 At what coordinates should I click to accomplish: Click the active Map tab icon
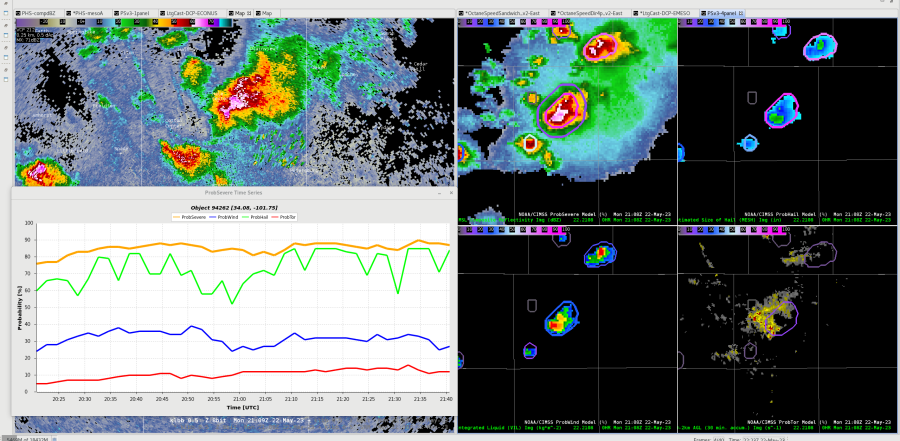(233, 13)
